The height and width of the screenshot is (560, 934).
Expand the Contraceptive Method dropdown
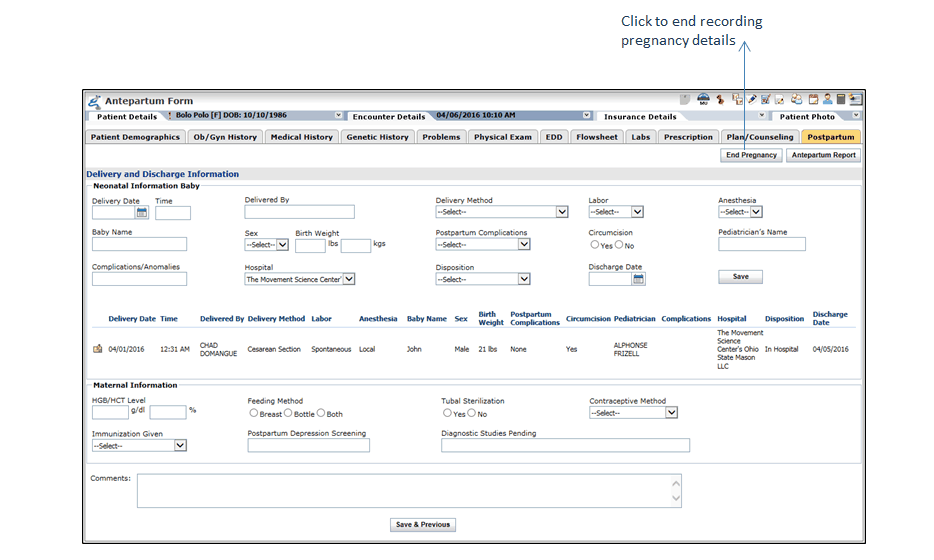[x=671, y=412]
